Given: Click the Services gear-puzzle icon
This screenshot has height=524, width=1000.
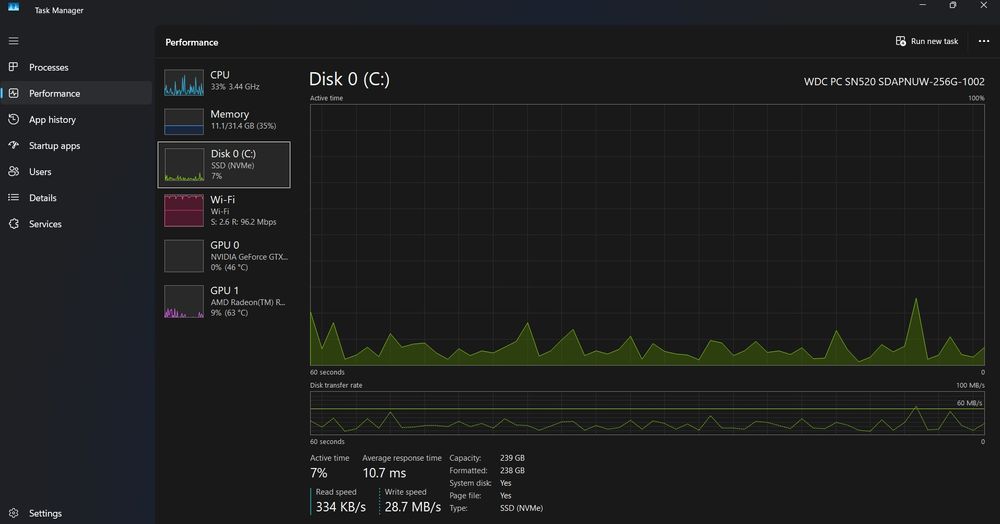Looking at the screenshot, I should [13, 224].
